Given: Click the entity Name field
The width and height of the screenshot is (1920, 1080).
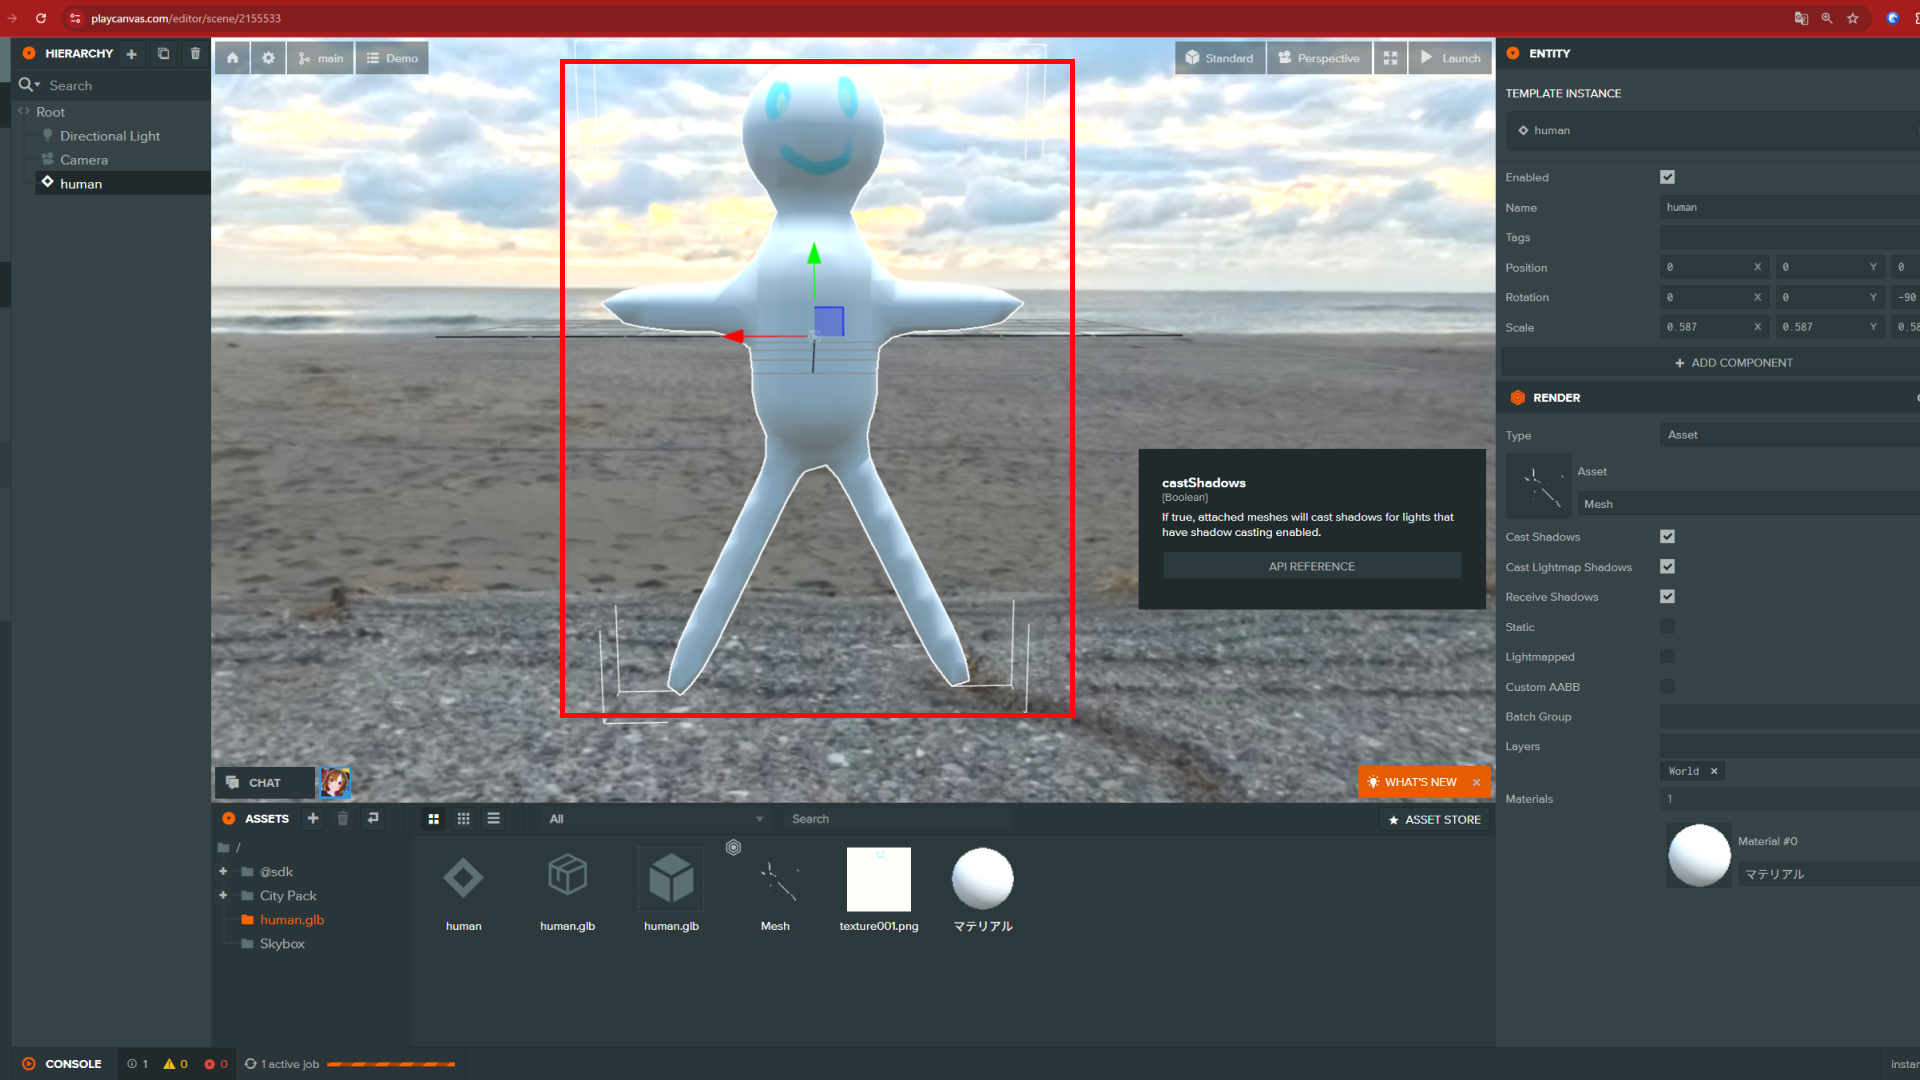Looking at the screenshot, I should pos(1790,207).
